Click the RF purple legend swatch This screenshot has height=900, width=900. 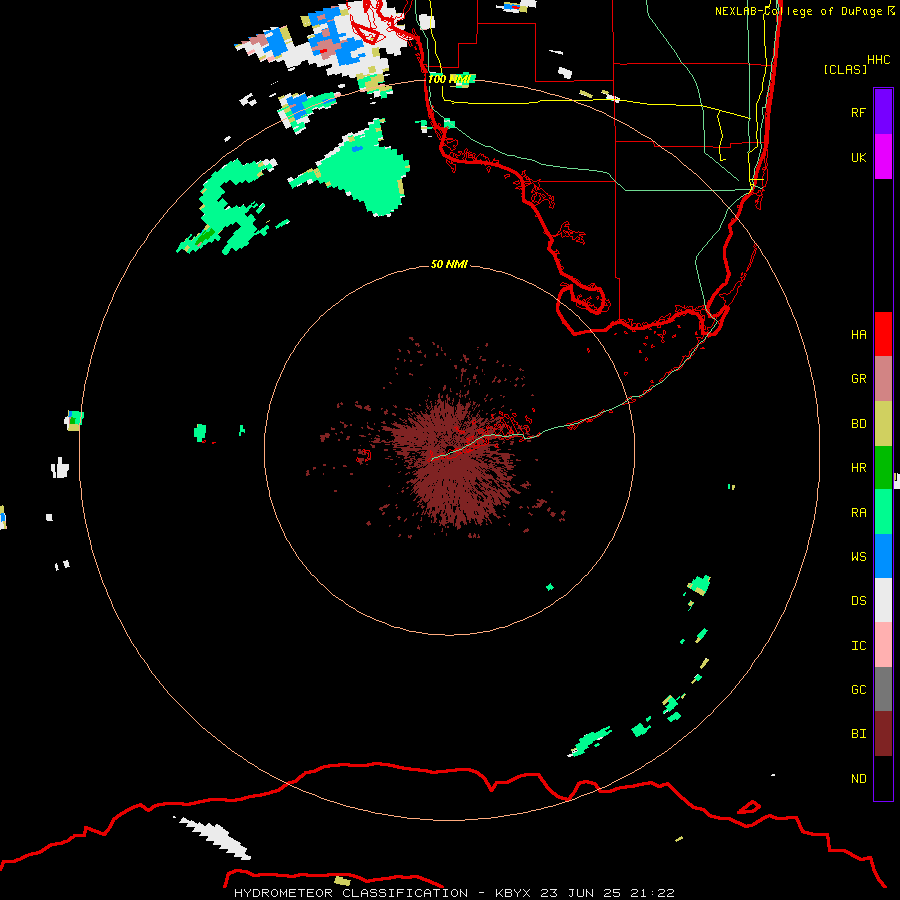[x=883, y=112]
